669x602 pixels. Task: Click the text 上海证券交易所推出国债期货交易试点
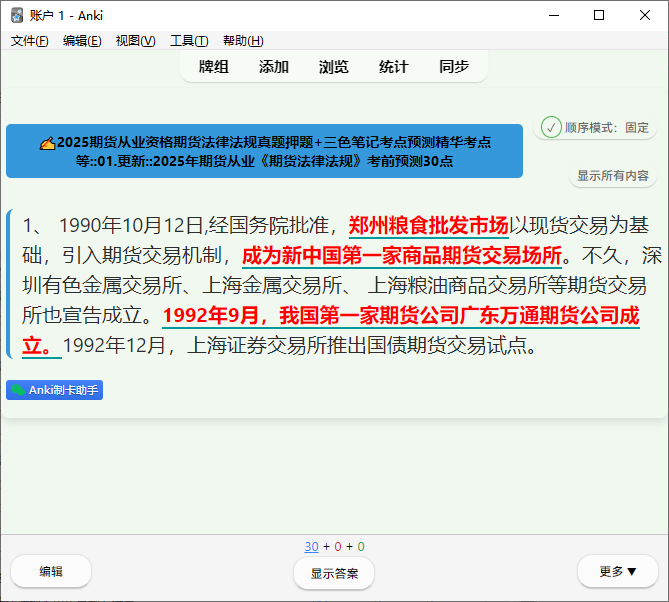(358, 345)
